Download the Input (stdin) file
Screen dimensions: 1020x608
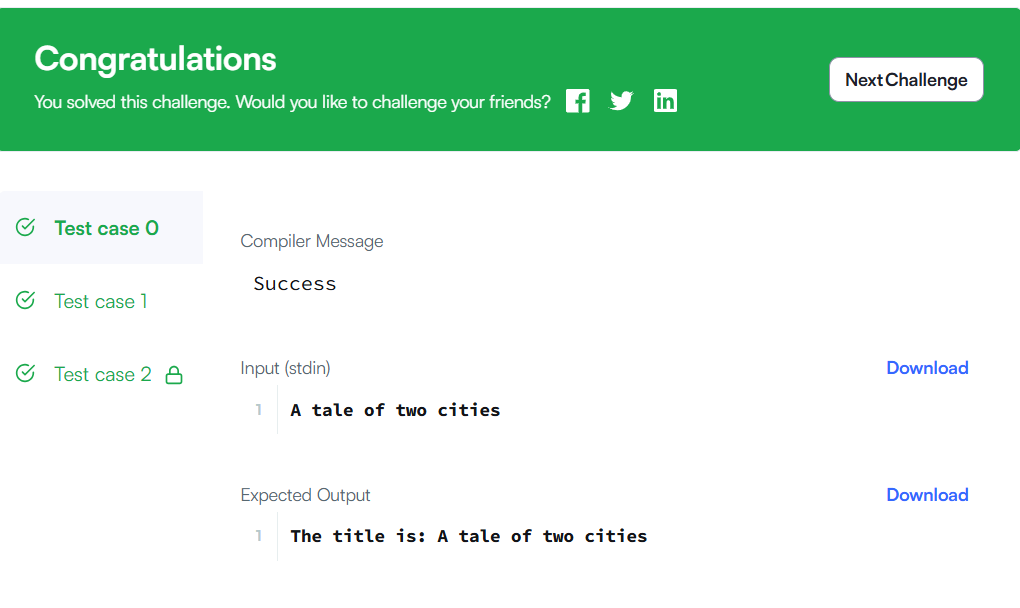tap(927, 368)
